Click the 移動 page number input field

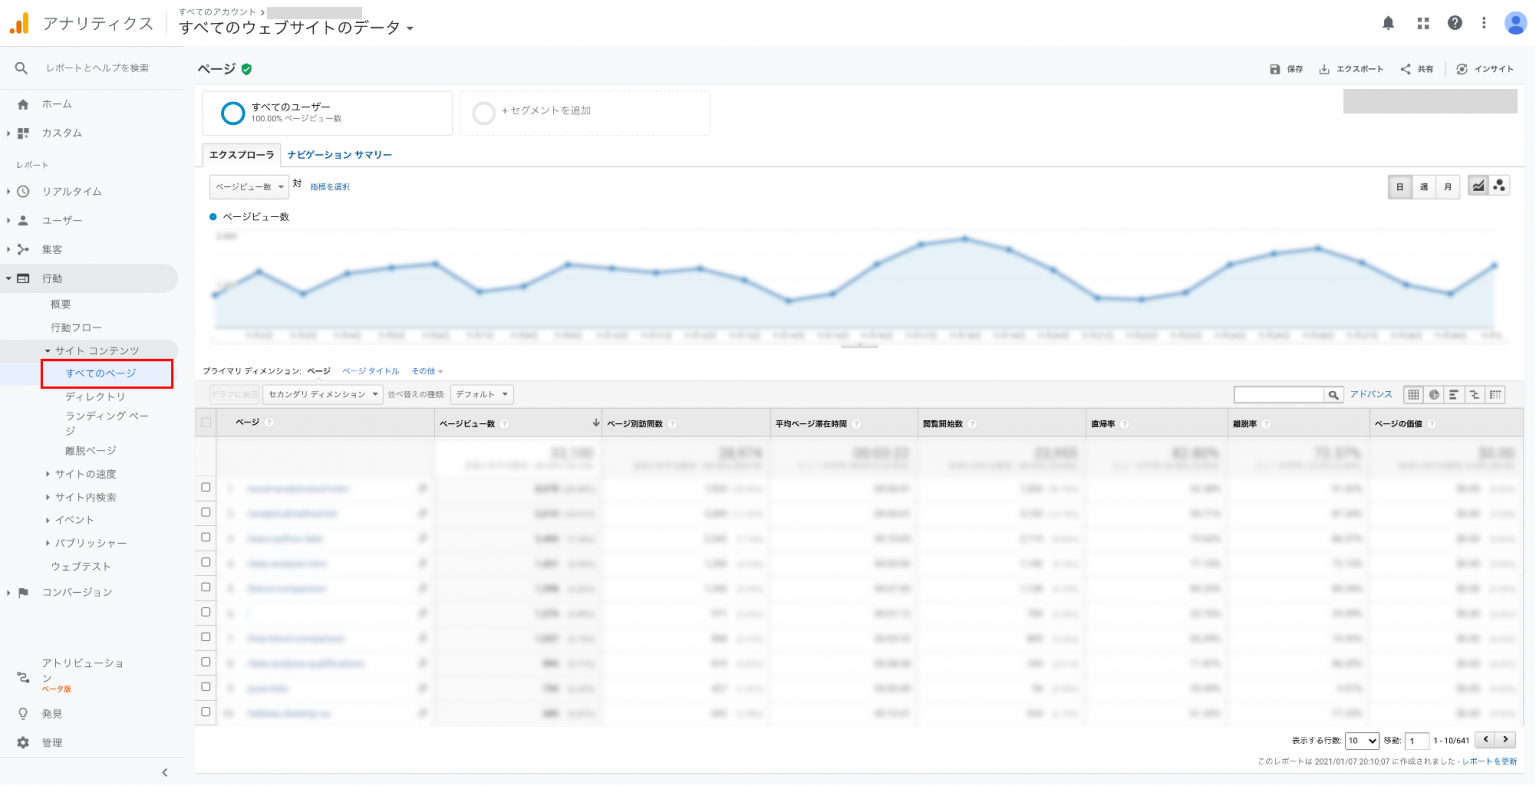1416,739
